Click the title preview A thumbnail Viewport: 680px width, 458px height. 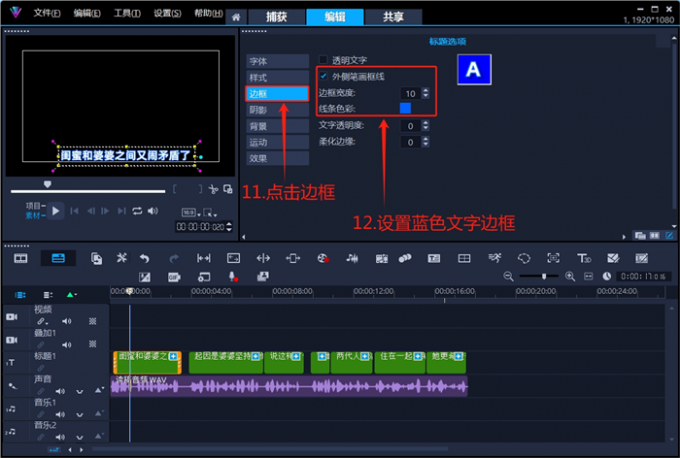click(x=474, y=69)
